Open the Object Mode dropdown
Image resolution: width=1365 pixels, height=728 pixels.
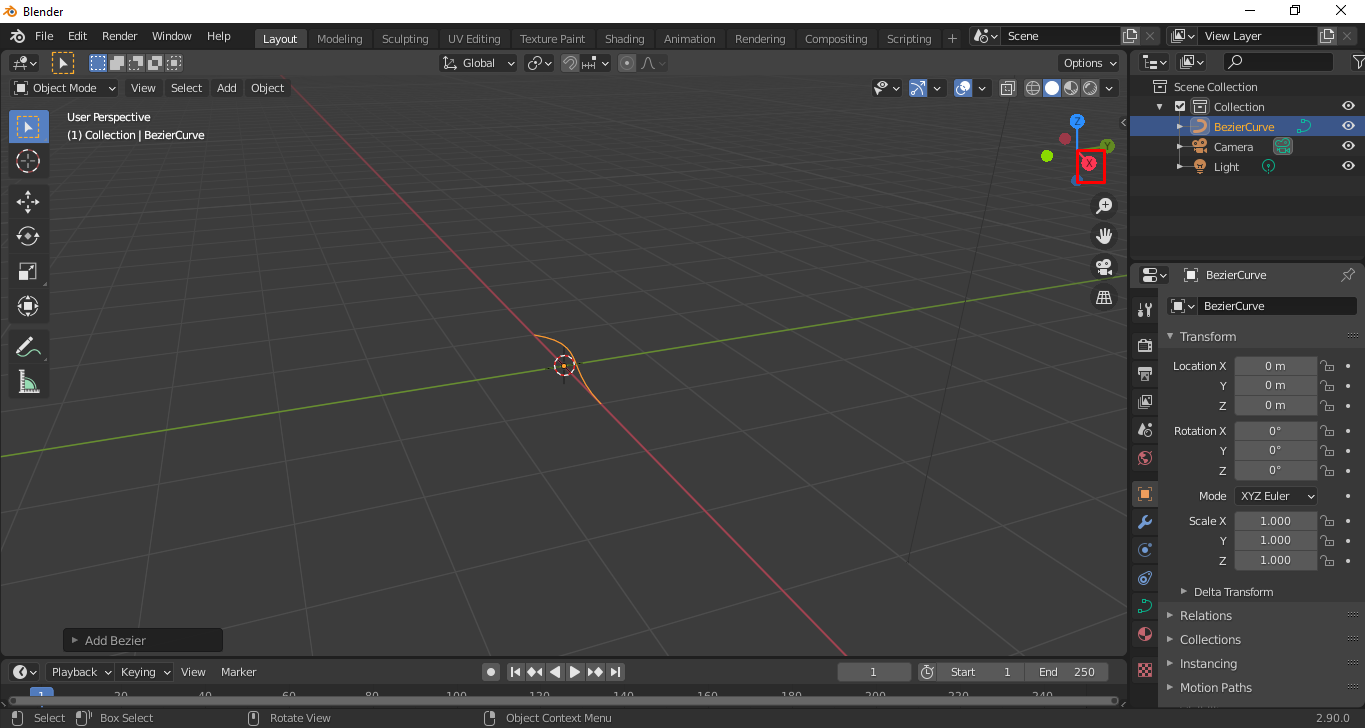[63, 88]
